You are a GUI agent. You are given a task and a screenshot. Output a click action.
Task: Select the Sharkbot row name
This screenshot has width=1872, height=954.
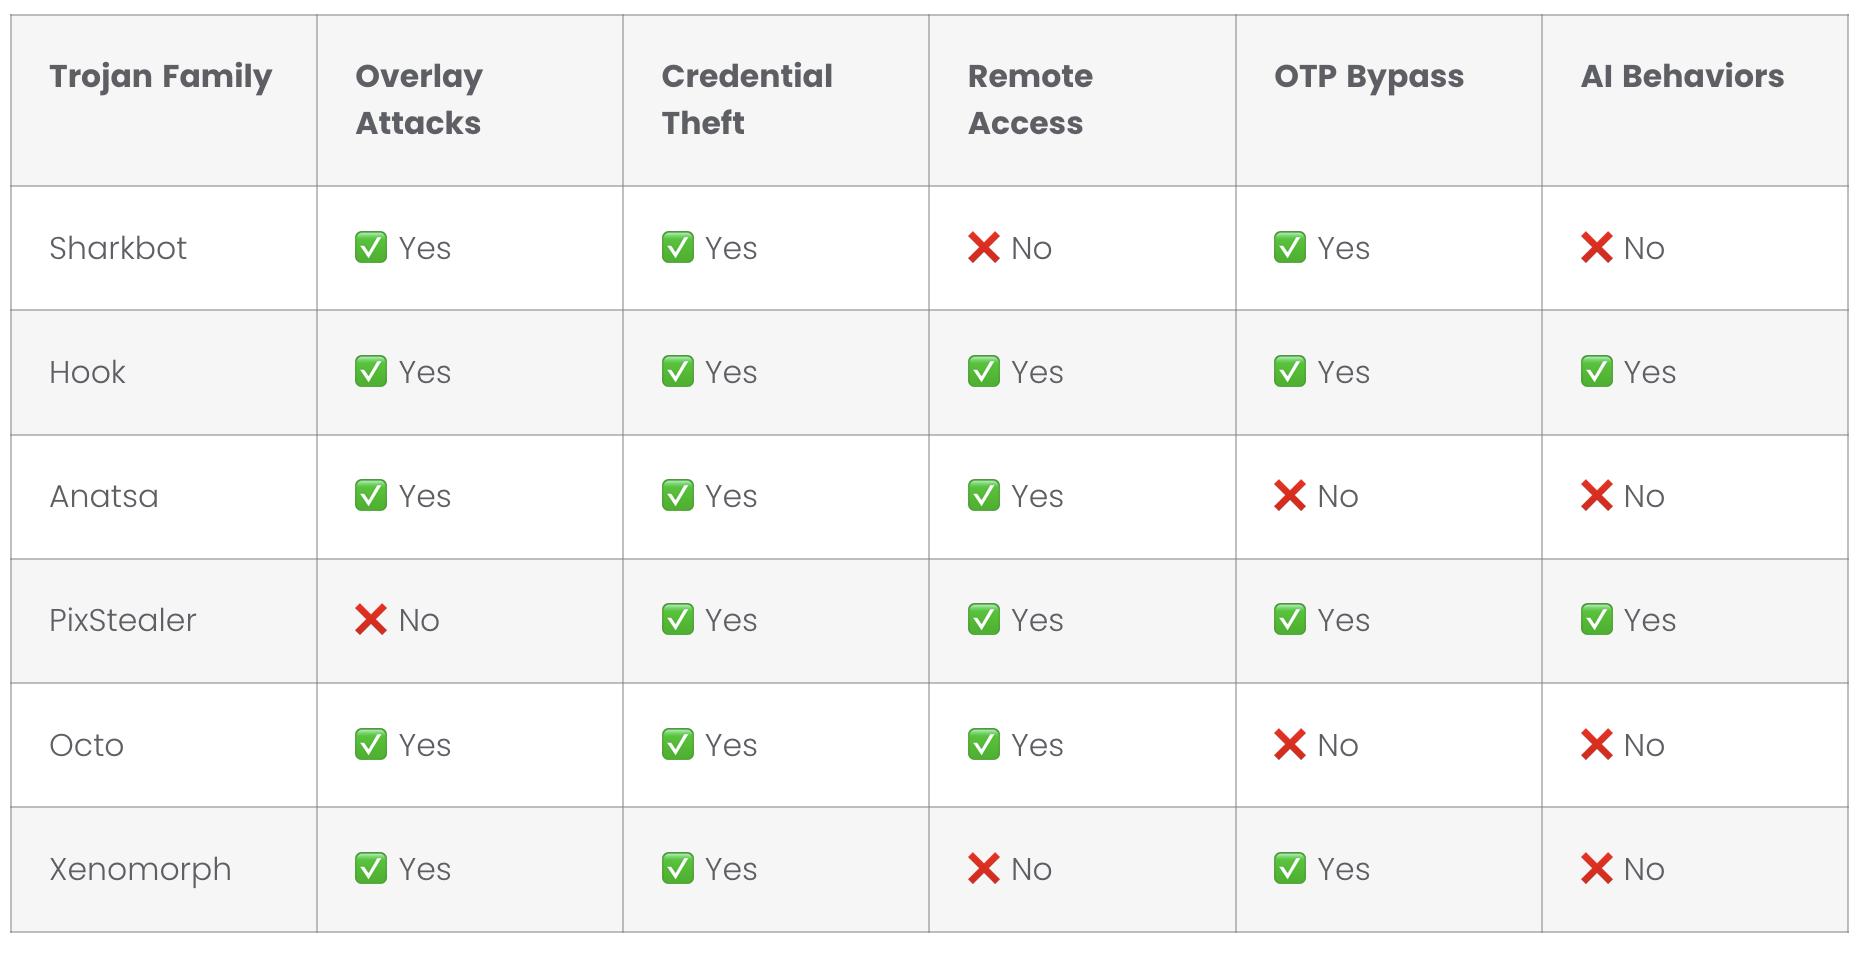118,248
